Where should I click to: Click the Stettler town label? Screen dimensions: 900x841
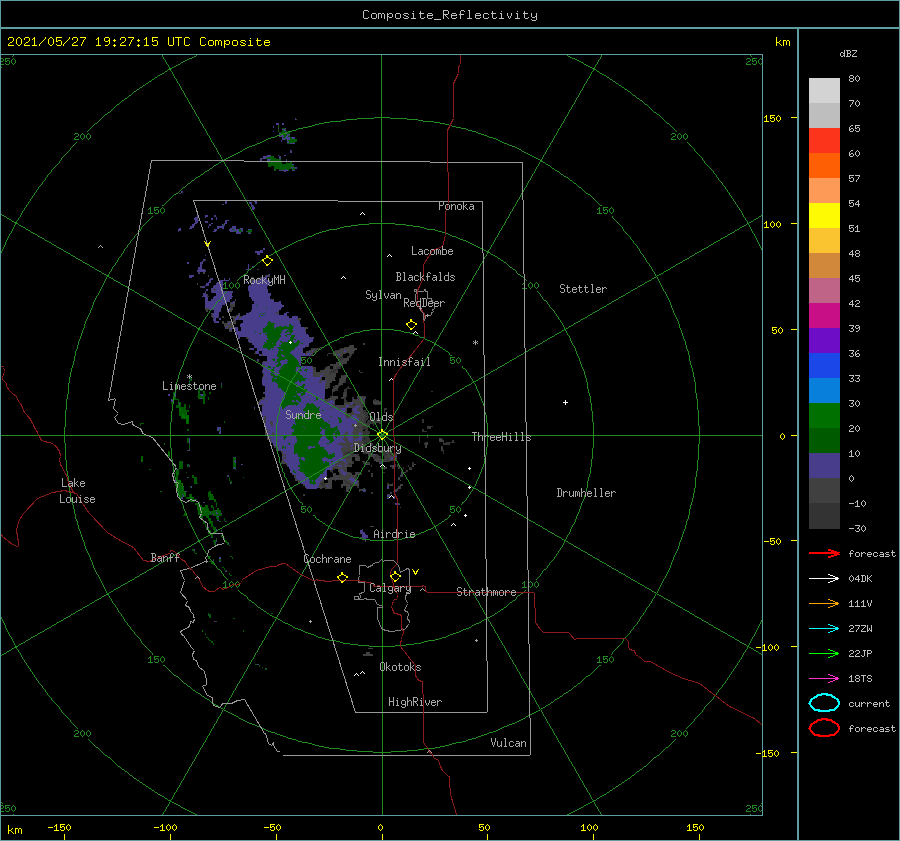tap(583, 289)
